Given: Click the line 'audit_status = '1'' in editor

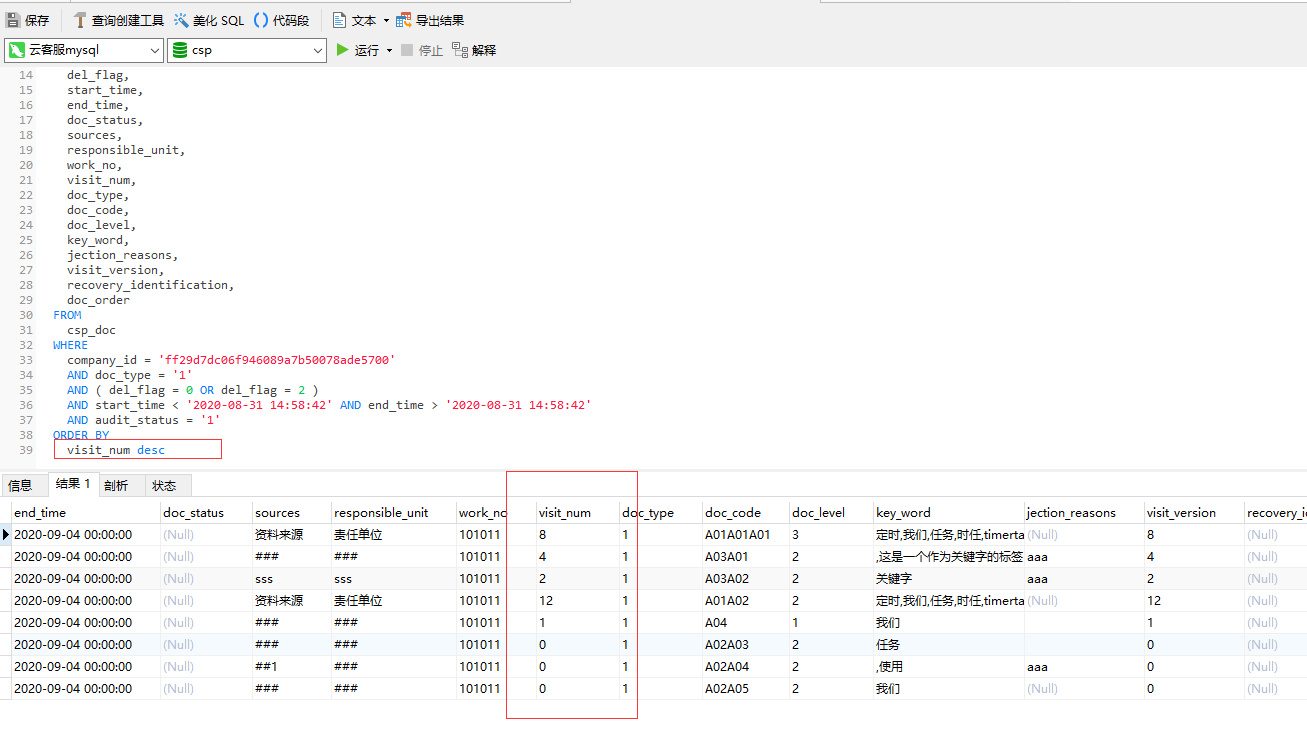Looking at the screenshot, I should (144, 420).
